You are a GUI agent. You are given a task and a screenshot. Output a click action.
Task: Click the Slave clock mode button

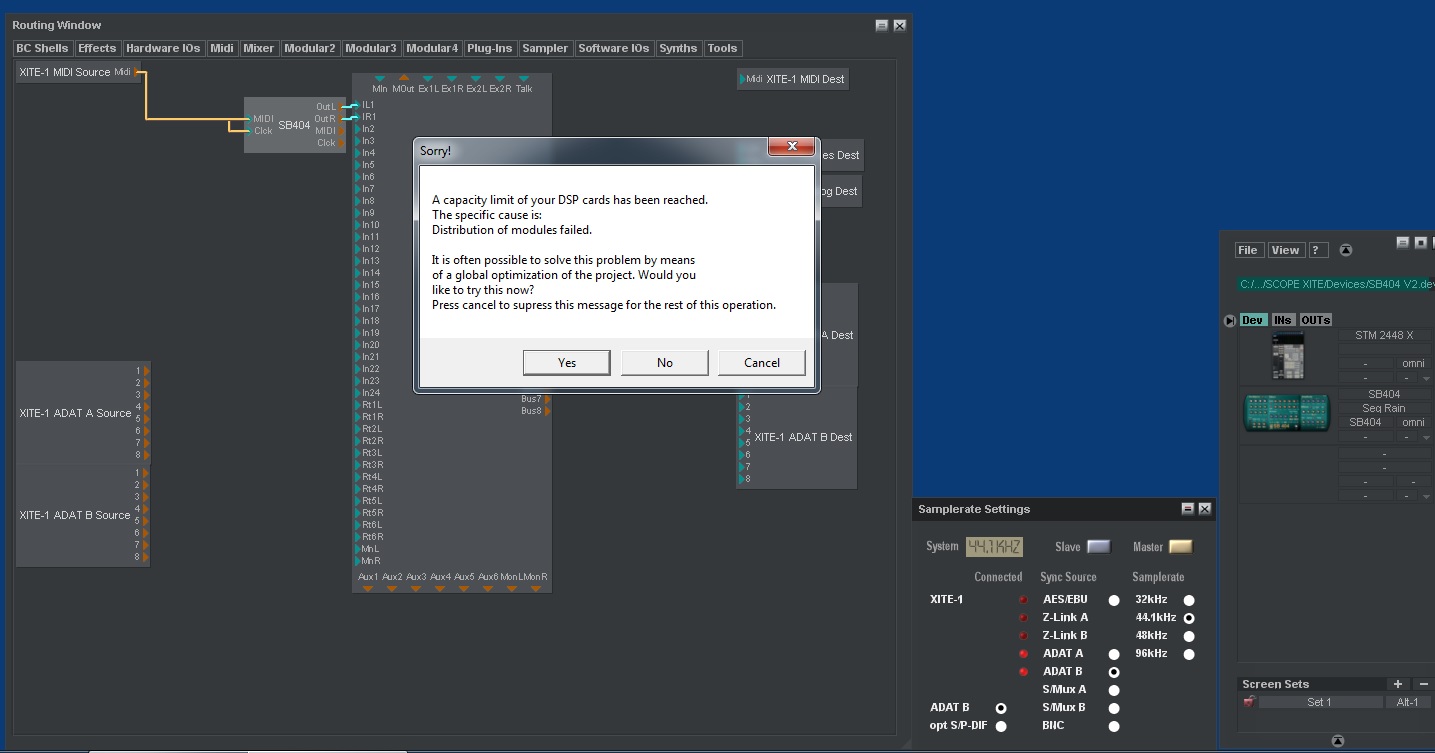coord(1098,547)
